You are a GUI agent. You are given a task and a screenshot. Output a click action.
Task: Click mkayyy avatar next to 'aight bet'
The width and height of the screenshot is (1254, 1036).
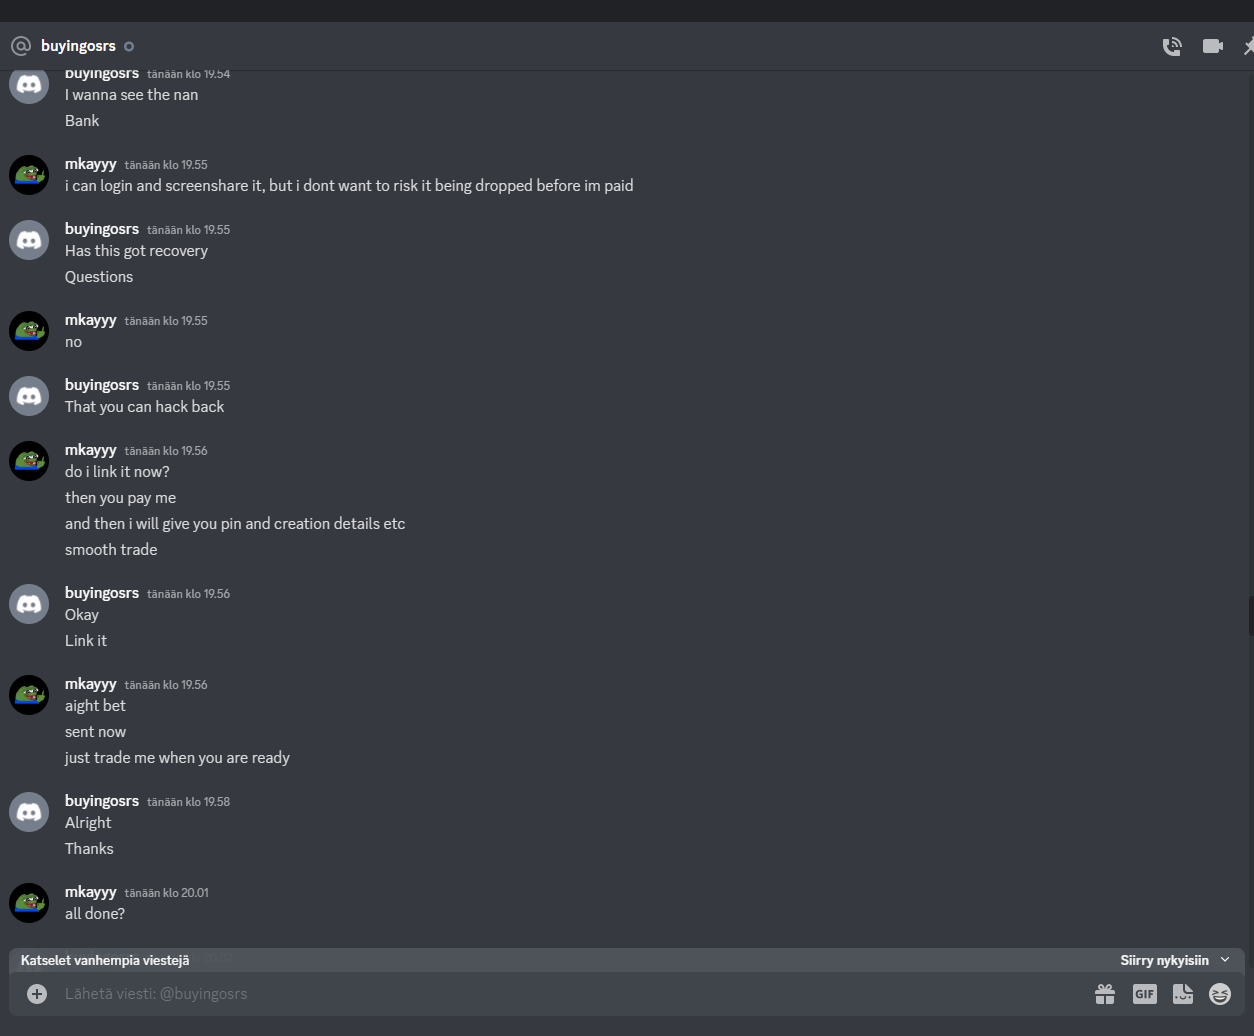point(29,695)
